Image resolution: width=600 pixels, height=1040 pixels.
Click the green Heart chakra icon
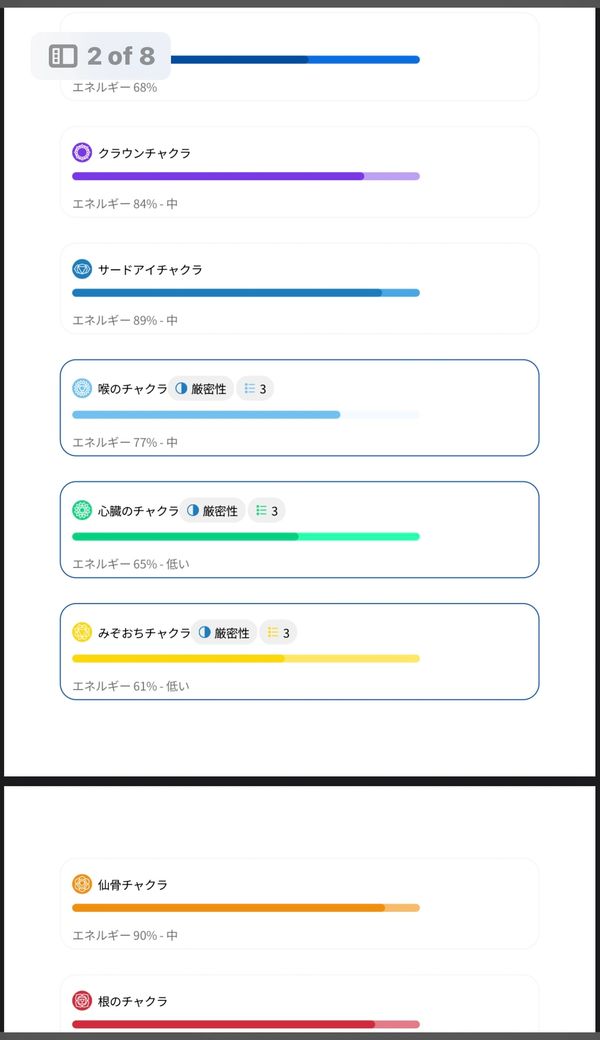point(82,510)
